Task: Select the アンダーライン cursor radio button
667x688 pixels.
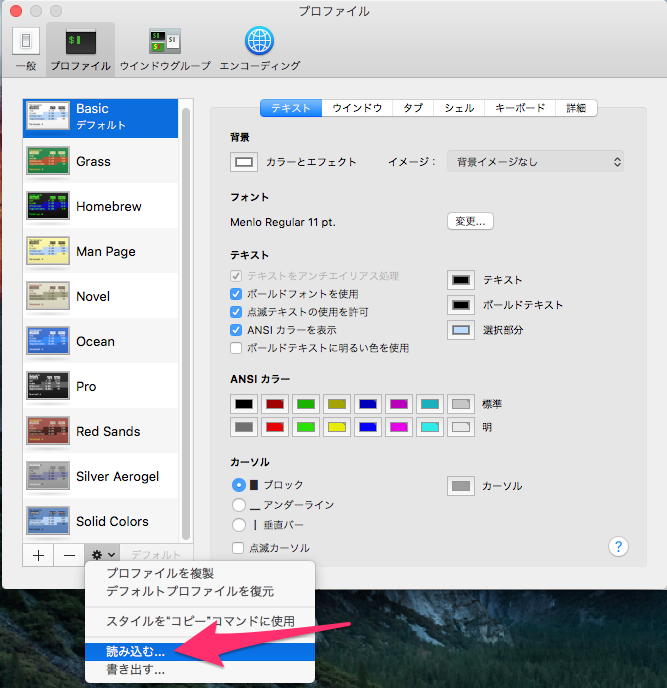Action: (239, 505)
